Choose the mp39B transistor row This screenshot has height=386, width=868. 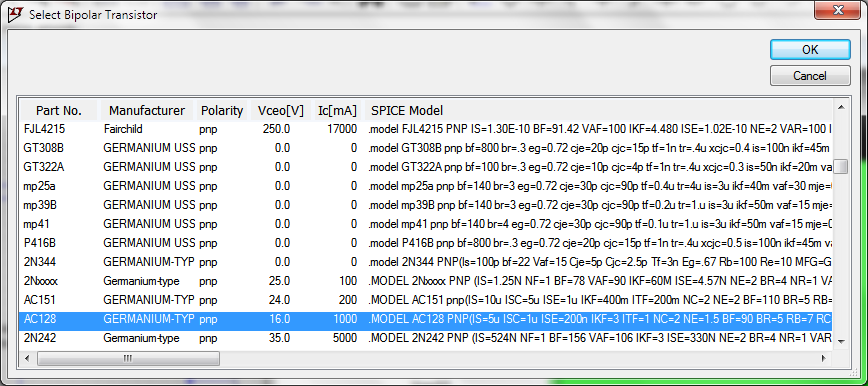(425, 205)
